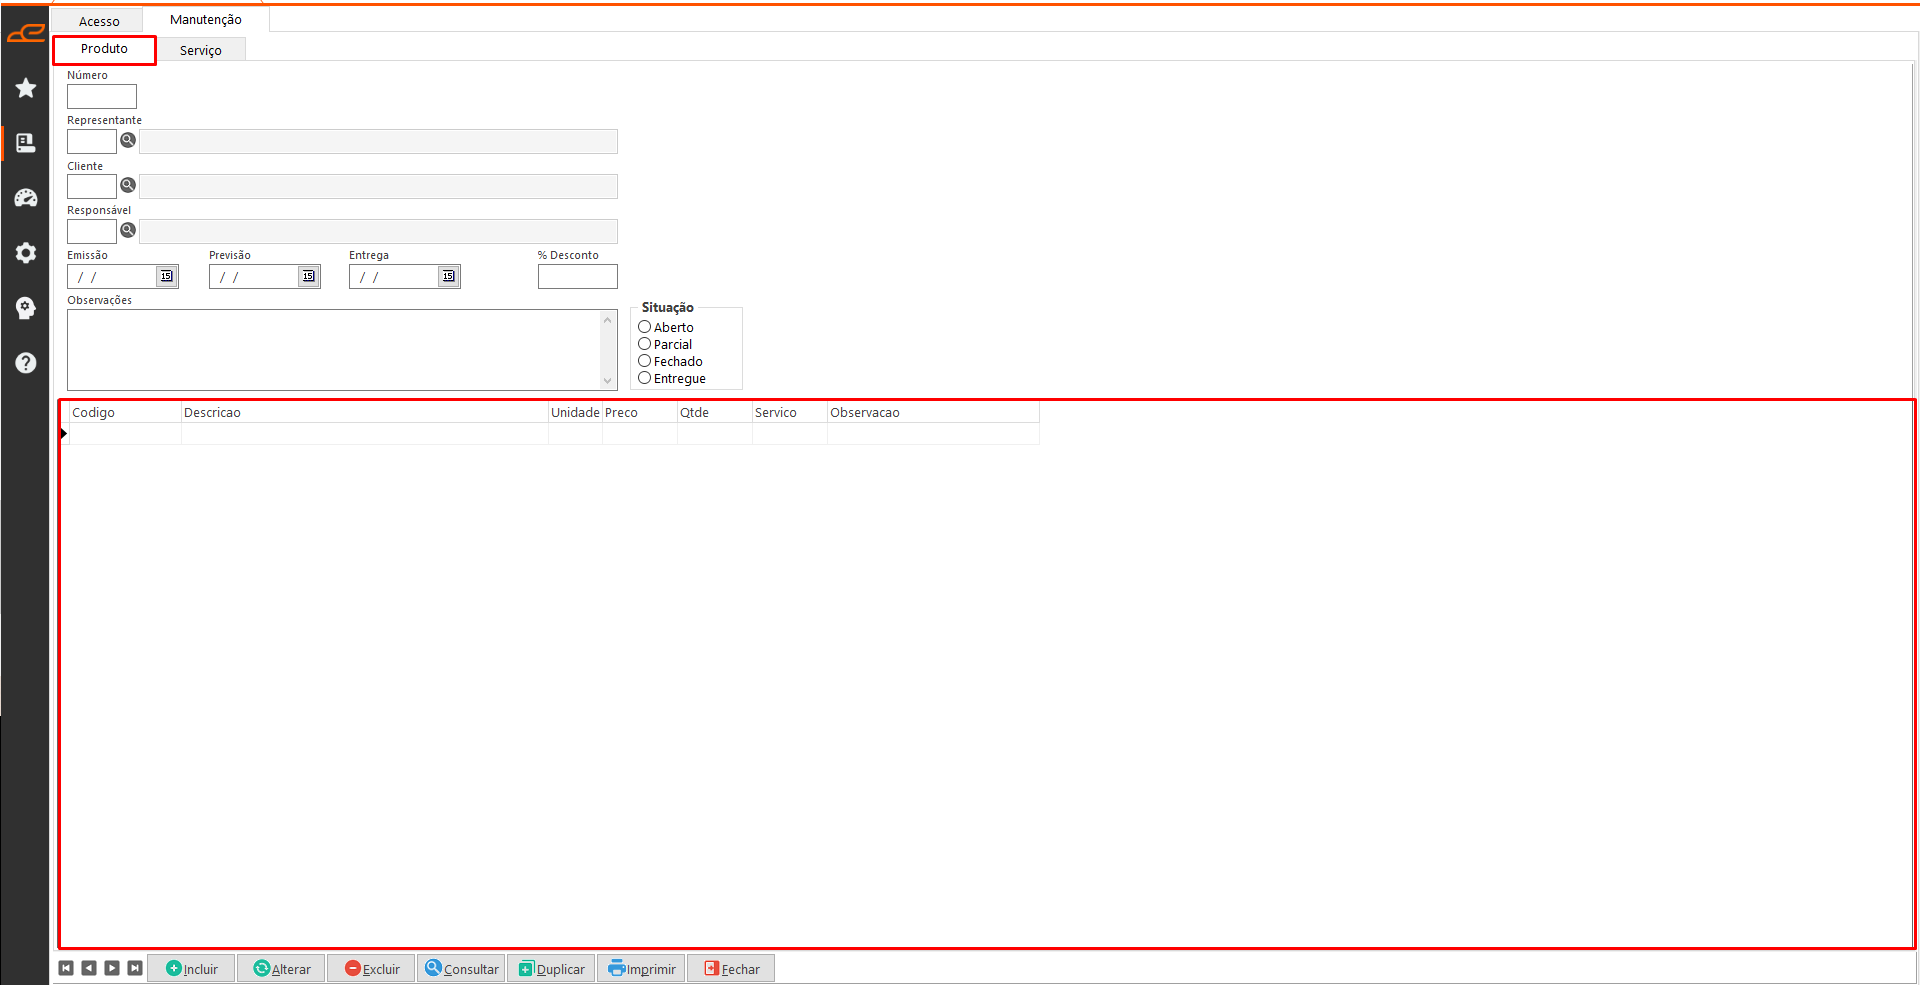The height and width of the screenshot is (985, 1920).
Task: Choose Entregue as the situação
Action: (645, 378)
